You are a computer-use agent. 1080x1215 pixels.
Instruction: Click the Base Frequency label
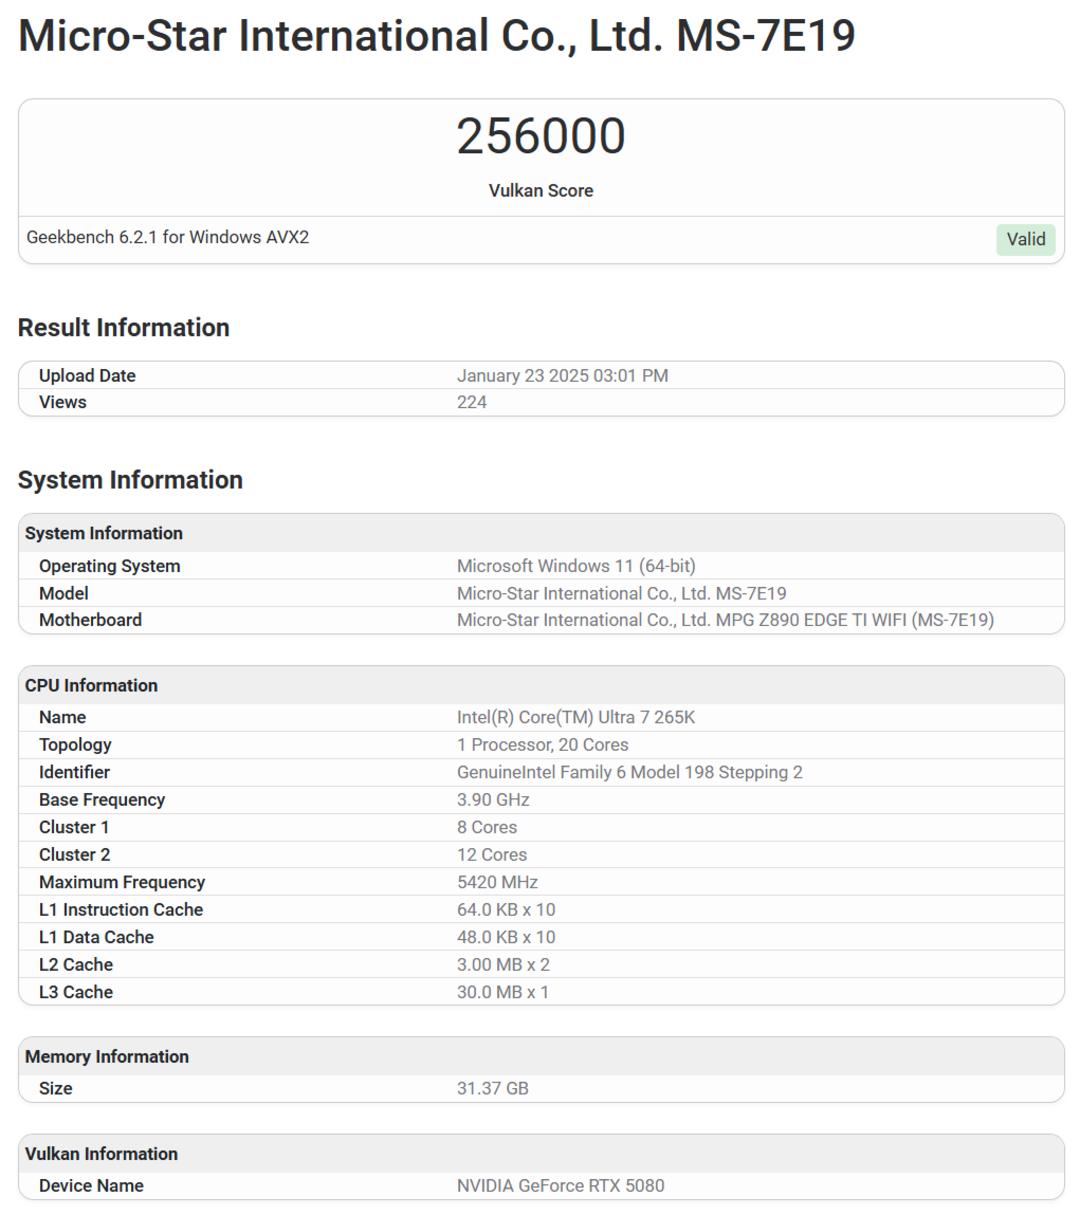pos(102,799)
